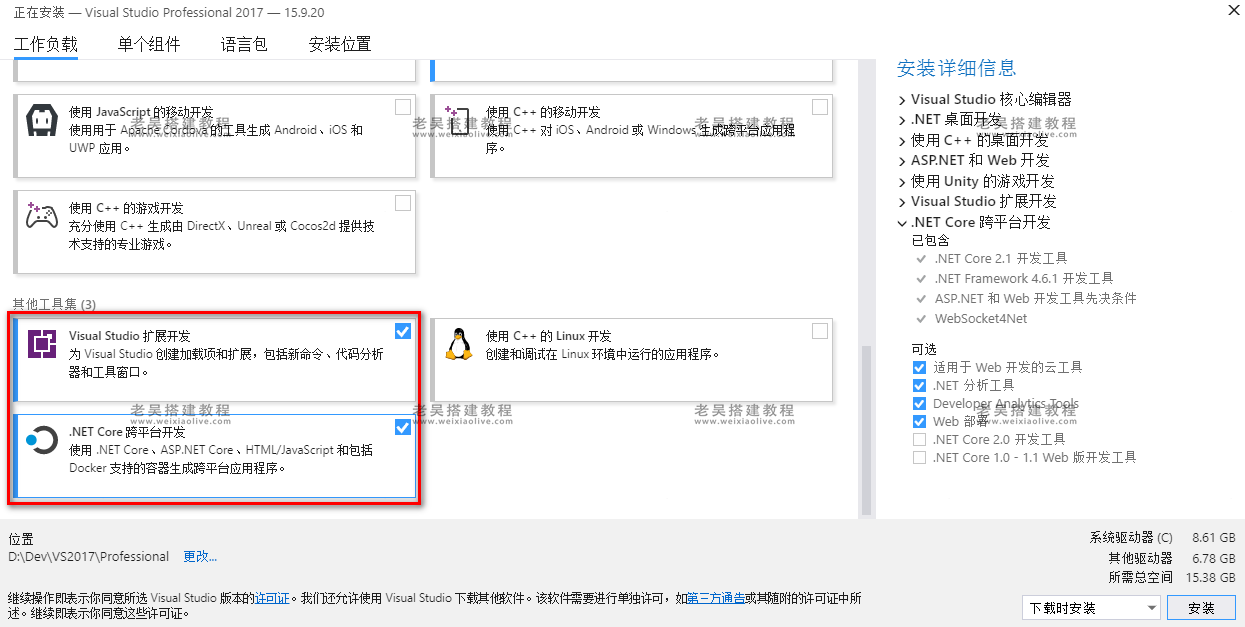The image size is (1245, 627).
Task: Uncheck 使用 C++ 的 Linux 开发 workload
Action: tap(820, 330)
